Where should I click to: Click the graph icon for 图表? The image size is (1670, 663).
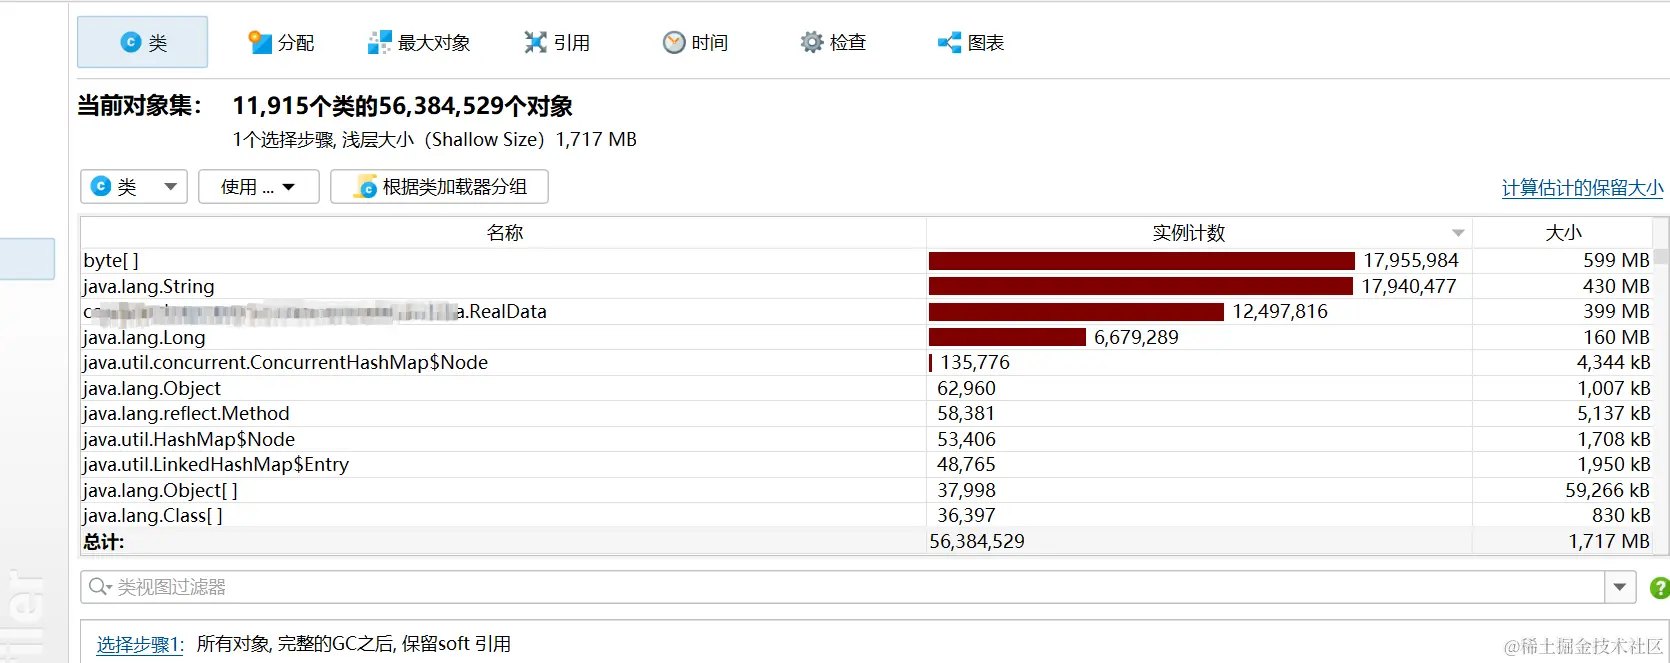949,42
